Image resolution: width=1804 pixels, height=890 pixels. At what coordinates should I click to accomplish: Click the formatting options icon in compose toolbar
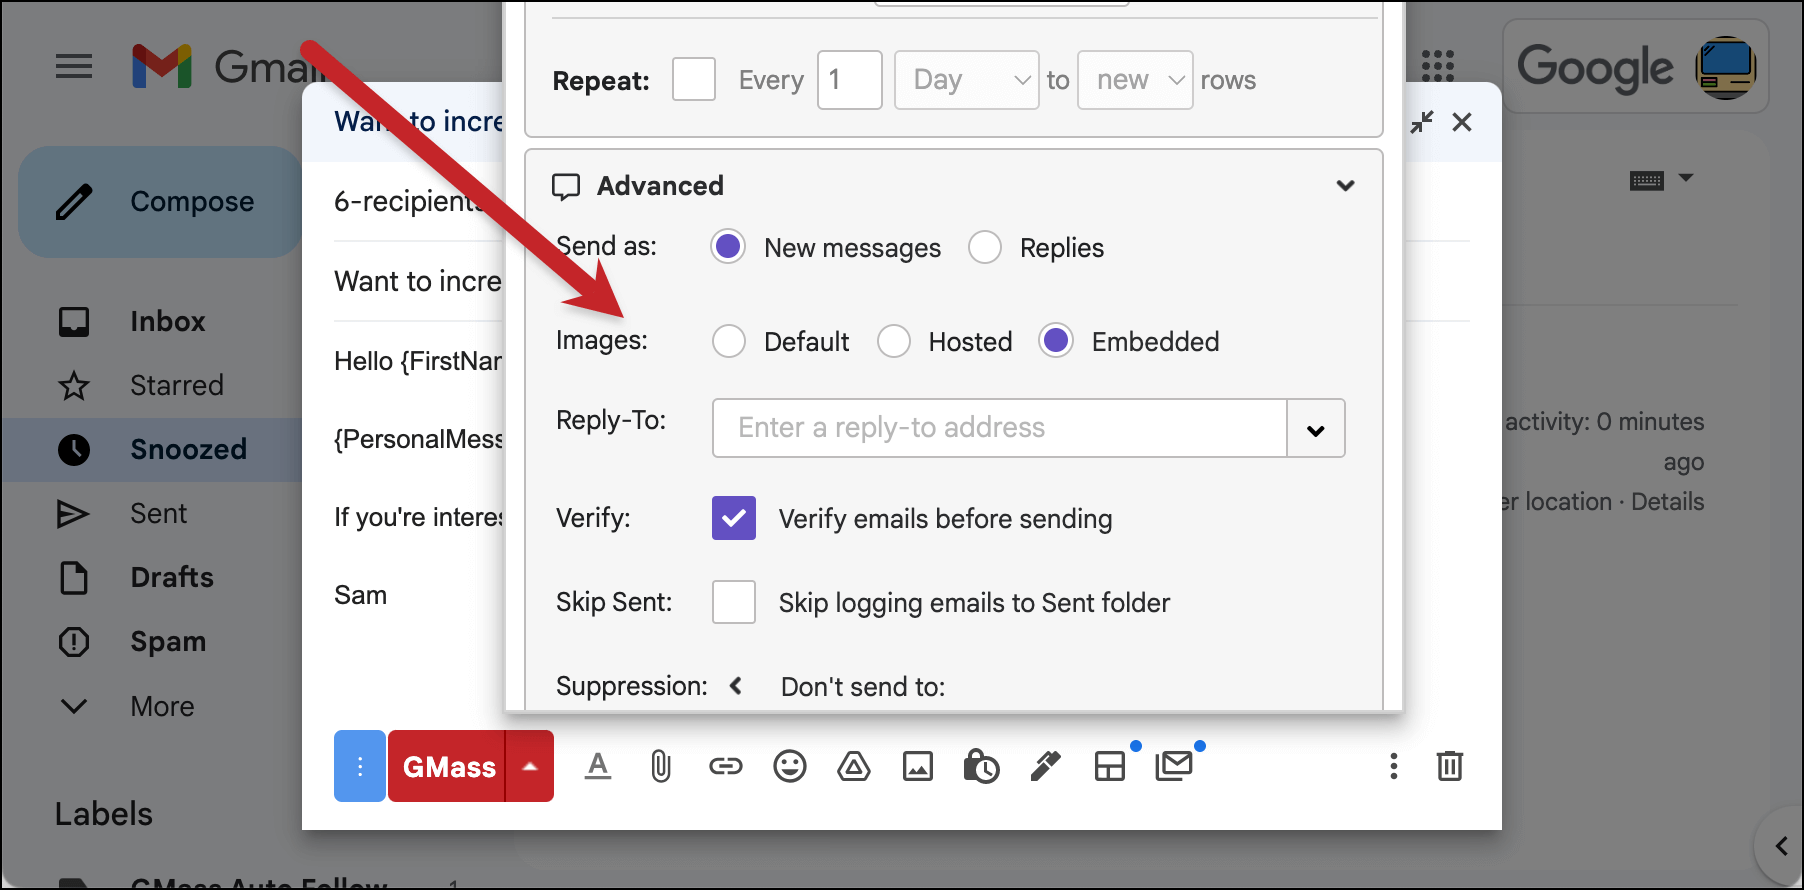click(x=598, y=767)
